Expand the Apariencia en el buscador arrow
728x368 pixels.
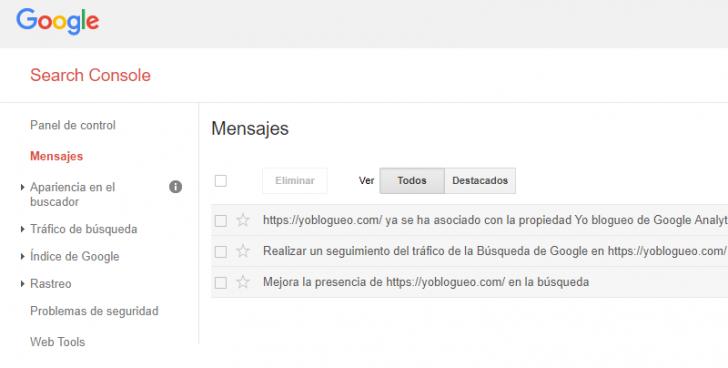coord(22,187)
